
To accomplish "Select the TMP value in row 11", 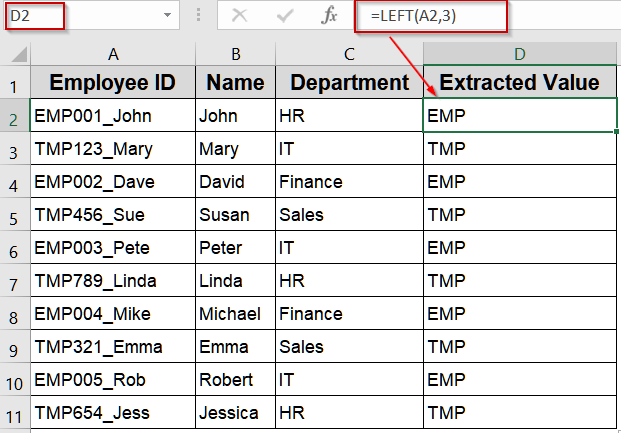I will point(520,412).
